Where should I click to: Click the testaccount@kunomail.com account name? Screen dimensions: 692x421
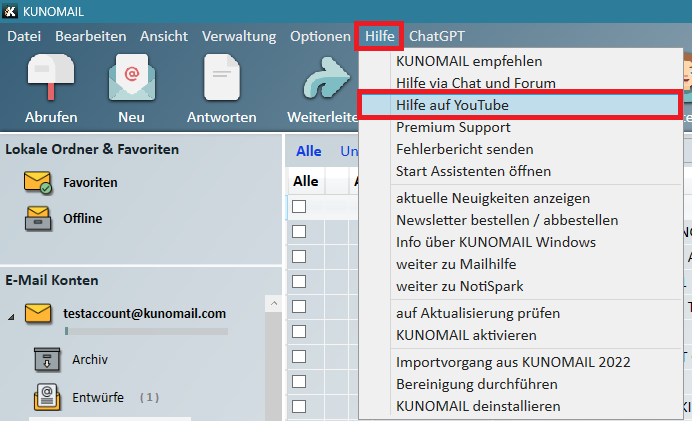(x=144, y=314)
